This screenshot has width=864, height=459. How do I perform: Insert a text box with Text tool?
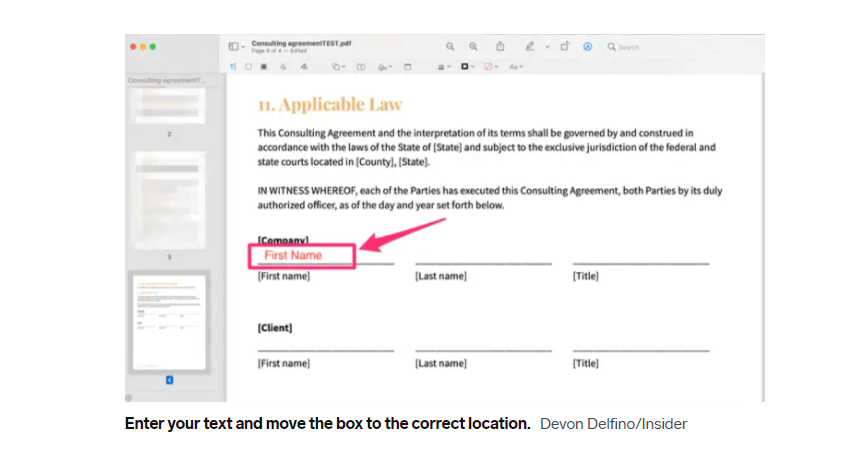(361, 67)
